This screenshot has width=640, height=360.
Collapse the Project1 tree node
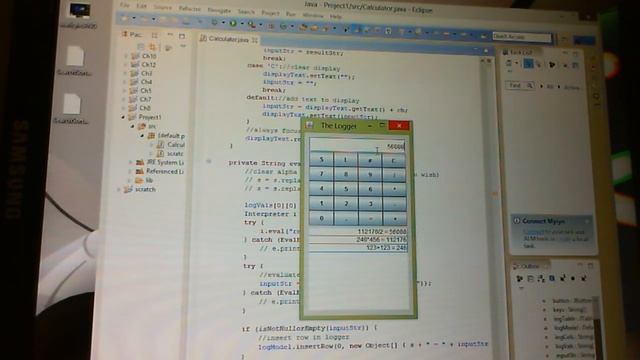(123, 117)
